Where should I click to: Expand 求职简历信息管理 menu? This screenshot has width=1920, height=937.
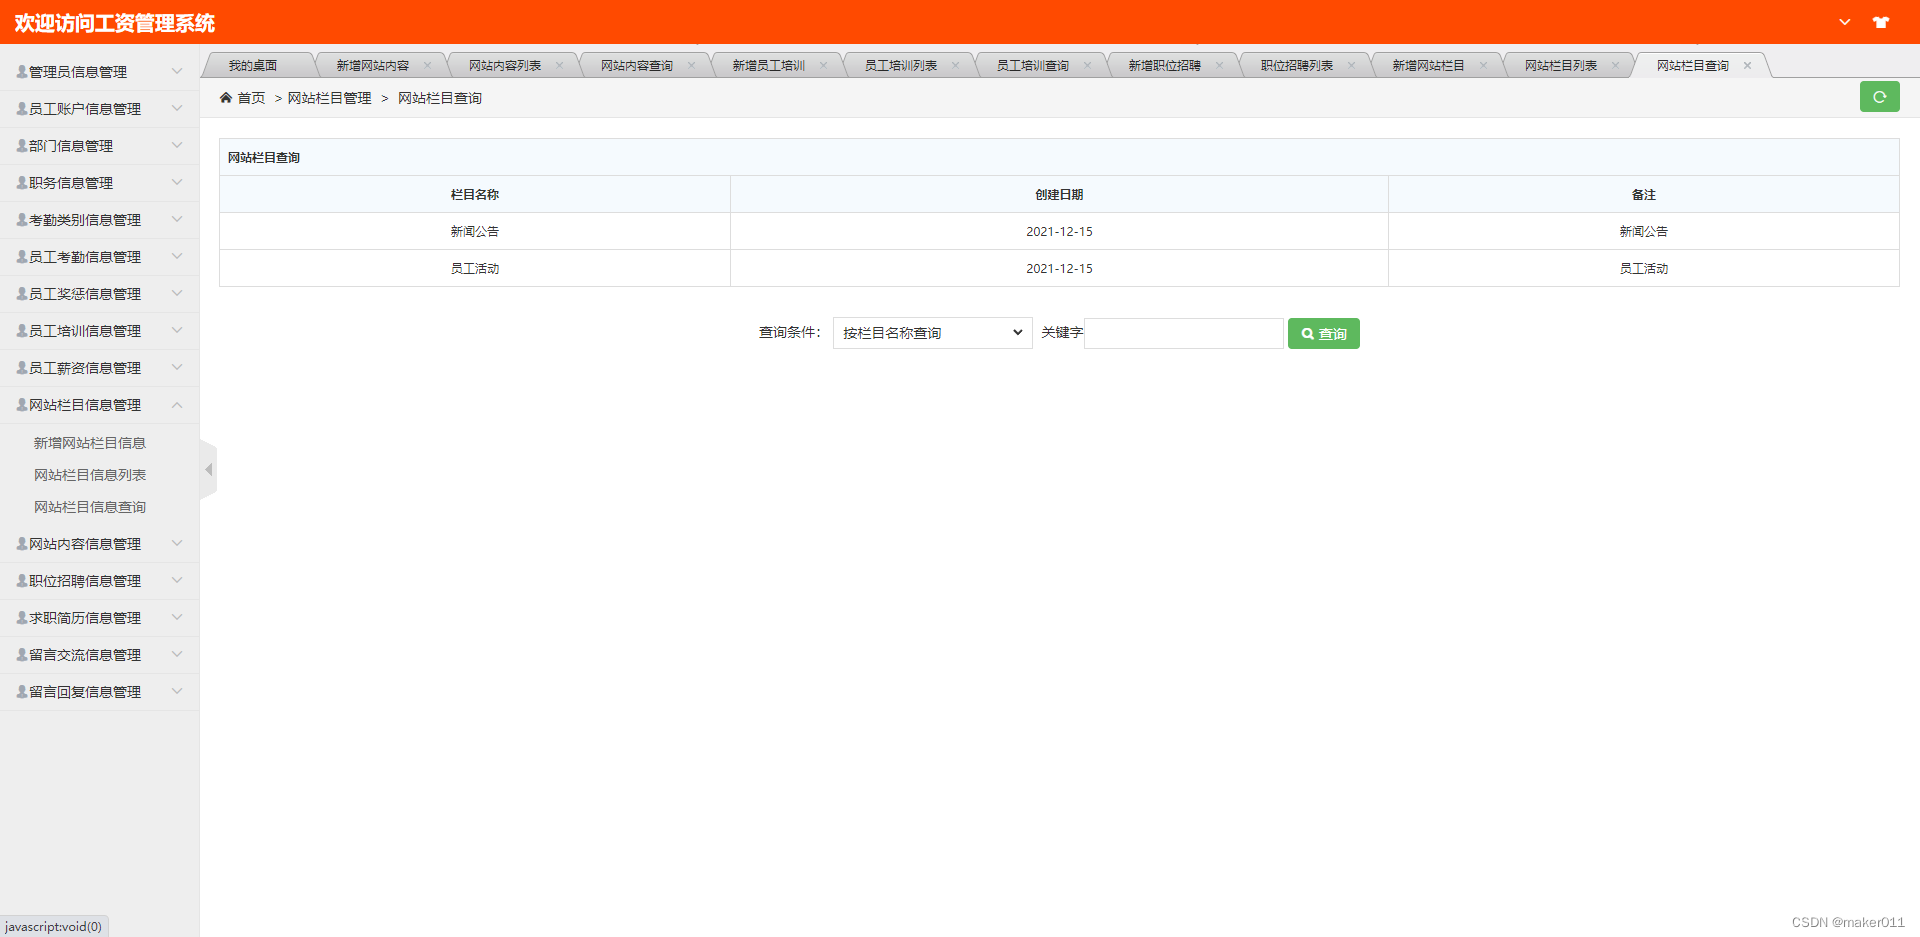coord(99,618)
